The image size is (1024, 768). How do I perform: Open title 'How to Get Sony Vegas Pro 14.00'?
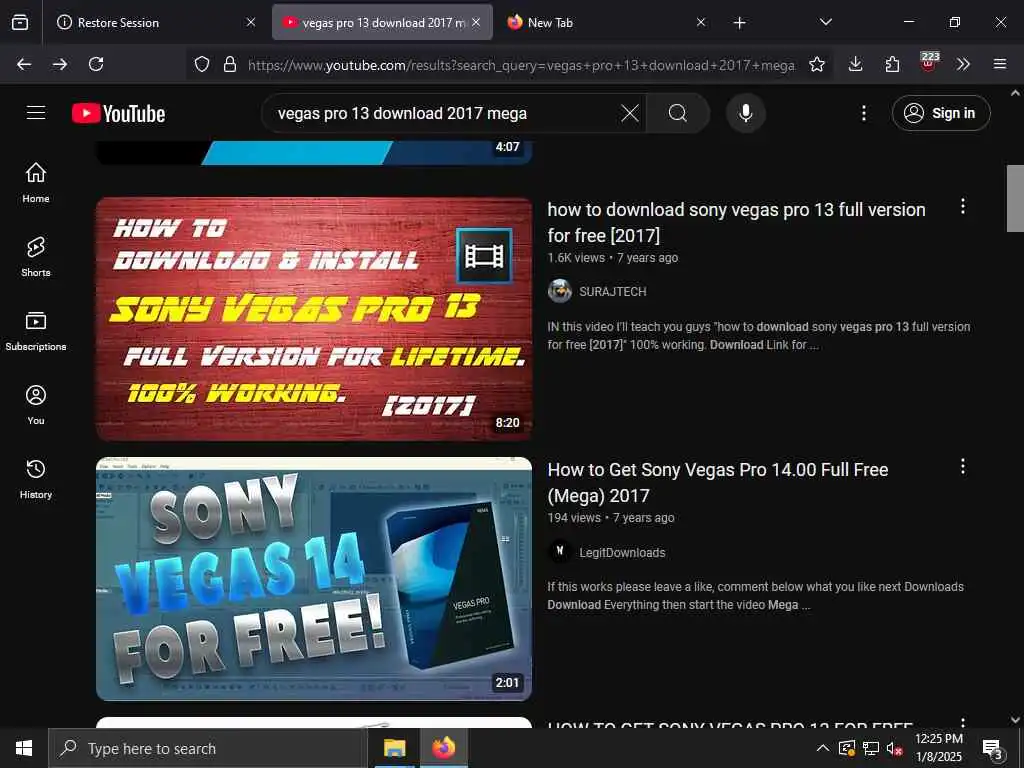(718, 482)
